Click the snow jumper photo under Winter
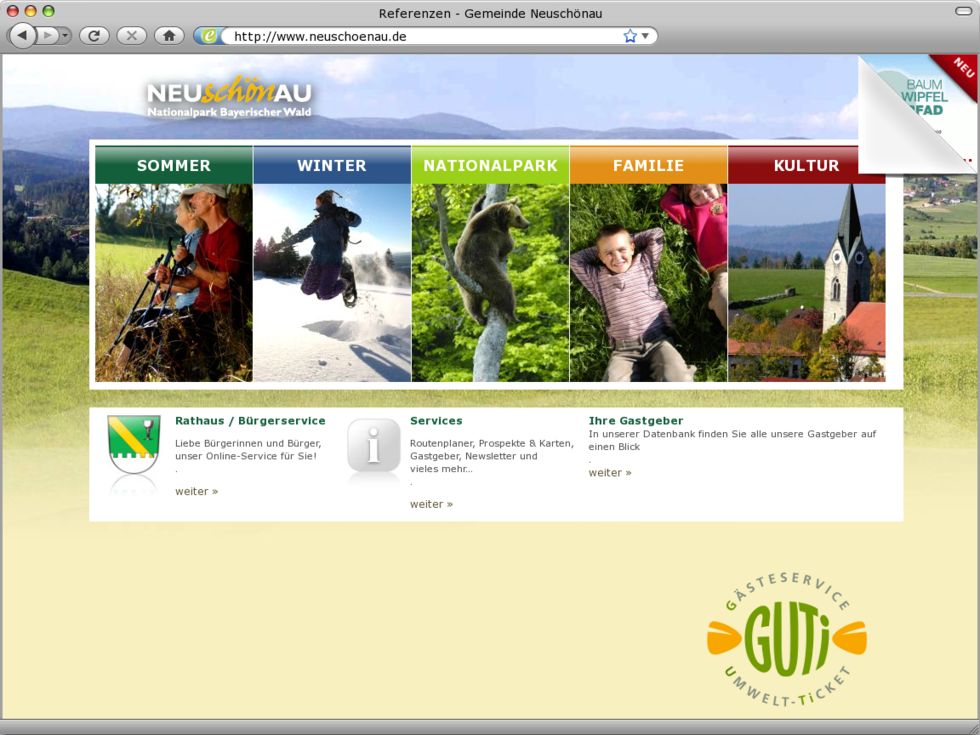Image resolution: width=980 pixels, height=735 pixels. [332, 282]
